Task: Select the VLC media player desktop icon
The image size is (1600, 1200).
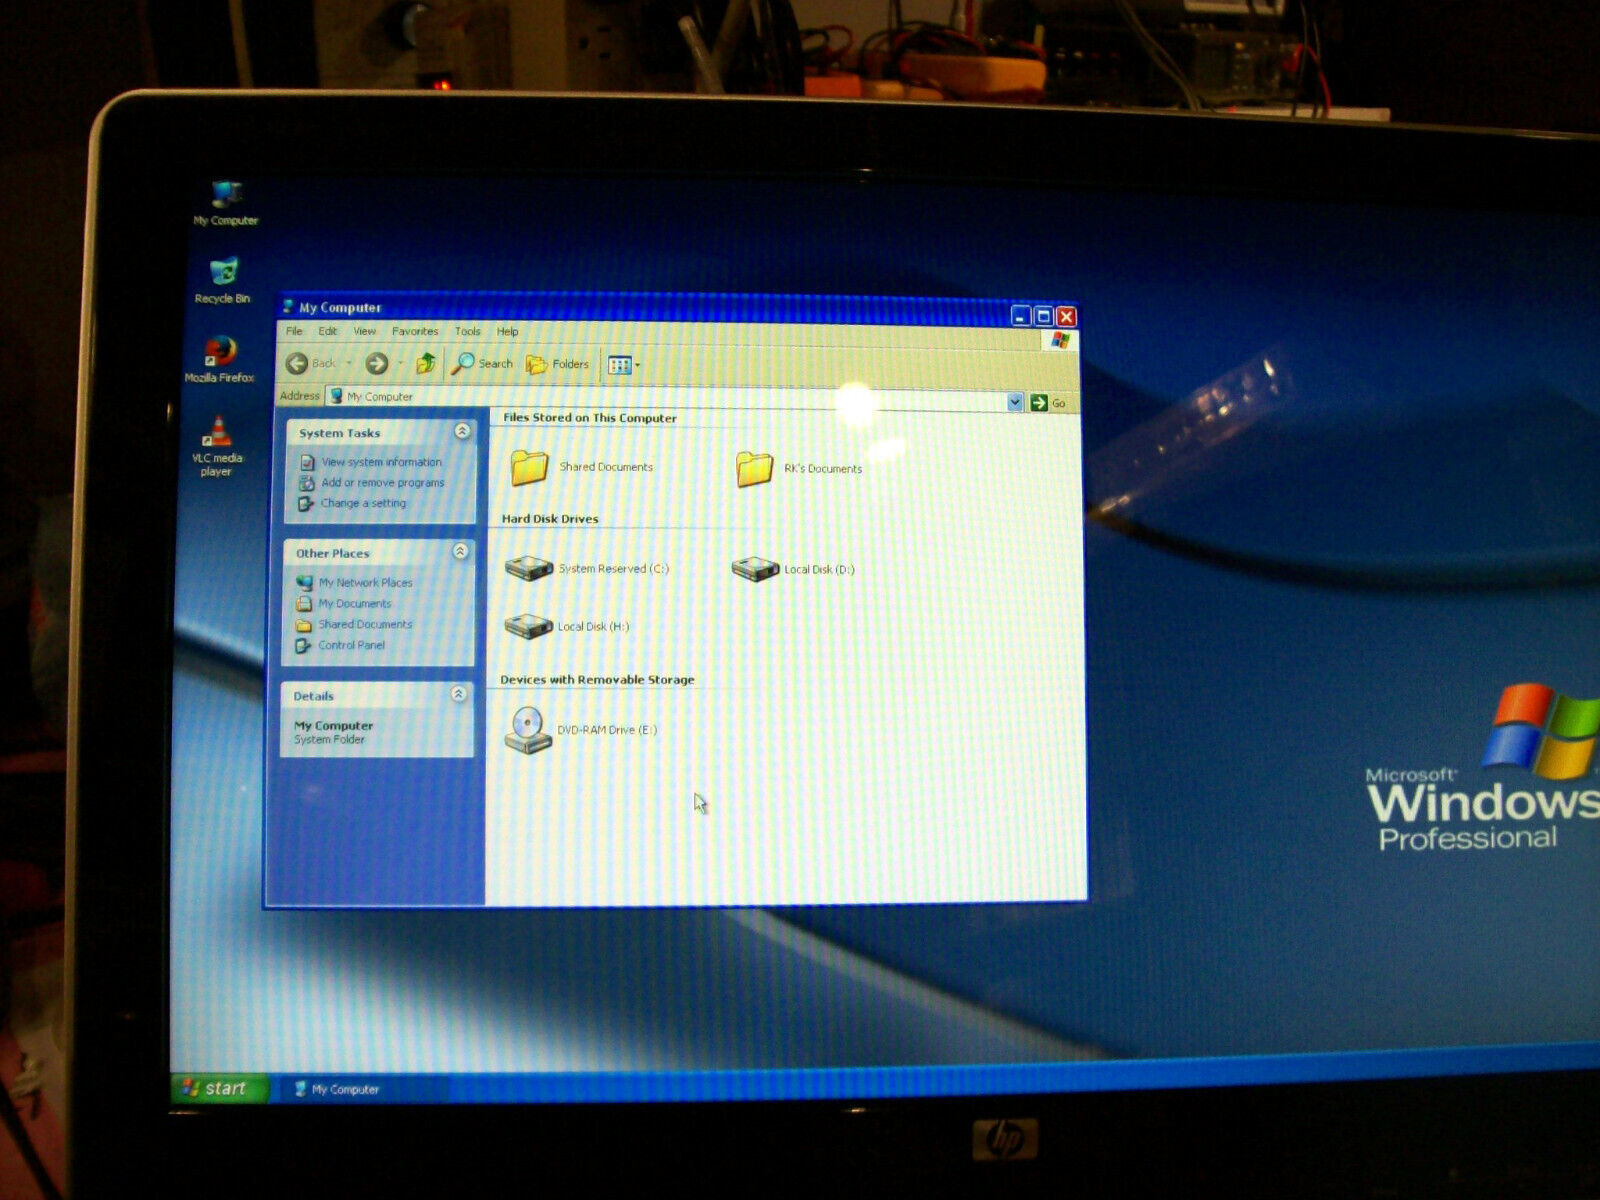Action: coord(217,432)
